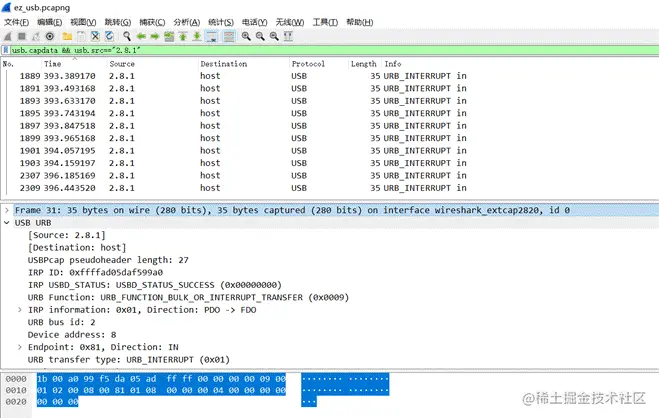Select packet number 1889
Image resolution: width=659 pixels, height=418 pixels.
(332, 76)
